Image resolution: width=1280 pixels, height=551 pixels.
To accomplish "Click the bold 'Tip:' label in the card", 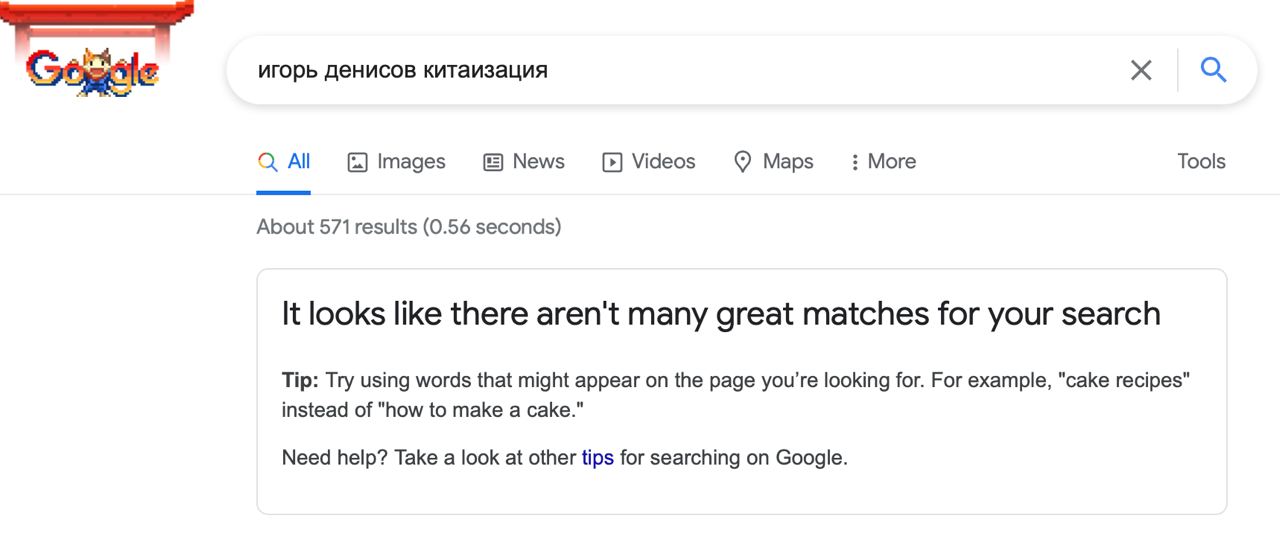I will pyautogui.click(x=300, y=381).
